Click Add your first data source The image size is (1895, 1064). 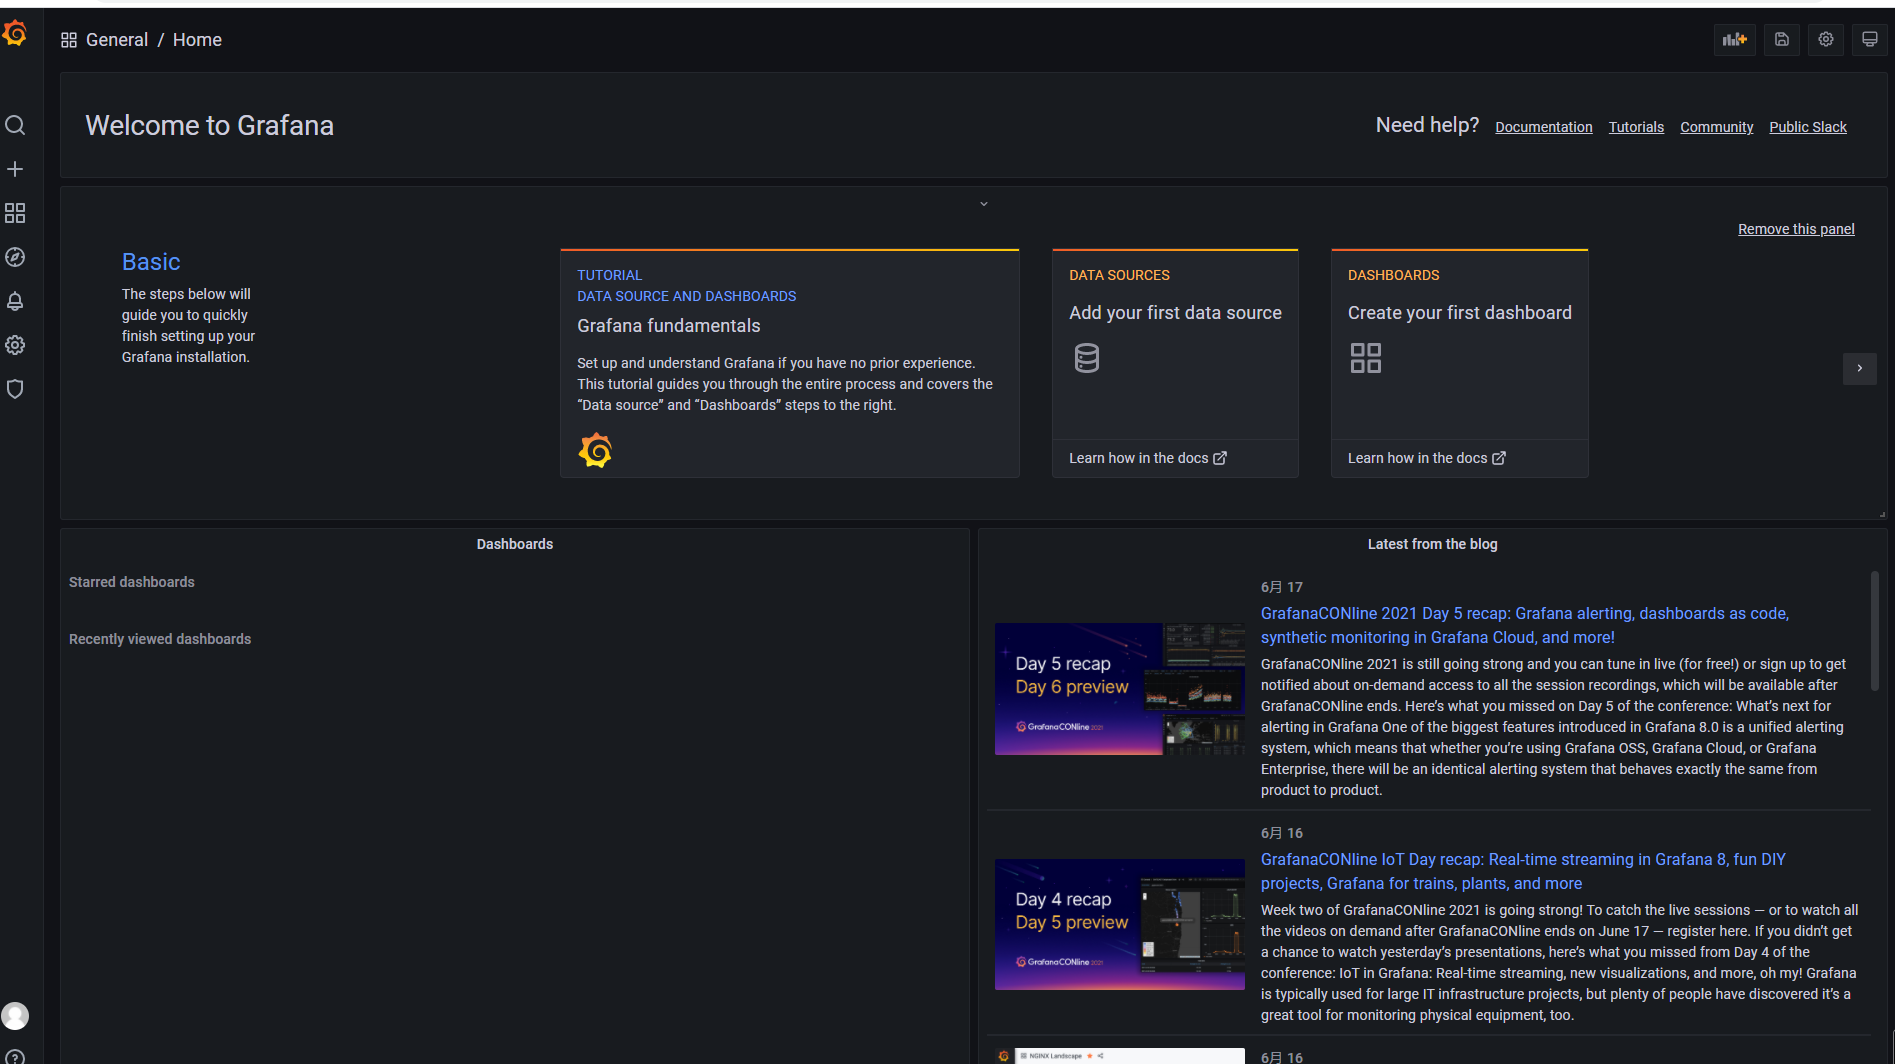point(1175,313)
